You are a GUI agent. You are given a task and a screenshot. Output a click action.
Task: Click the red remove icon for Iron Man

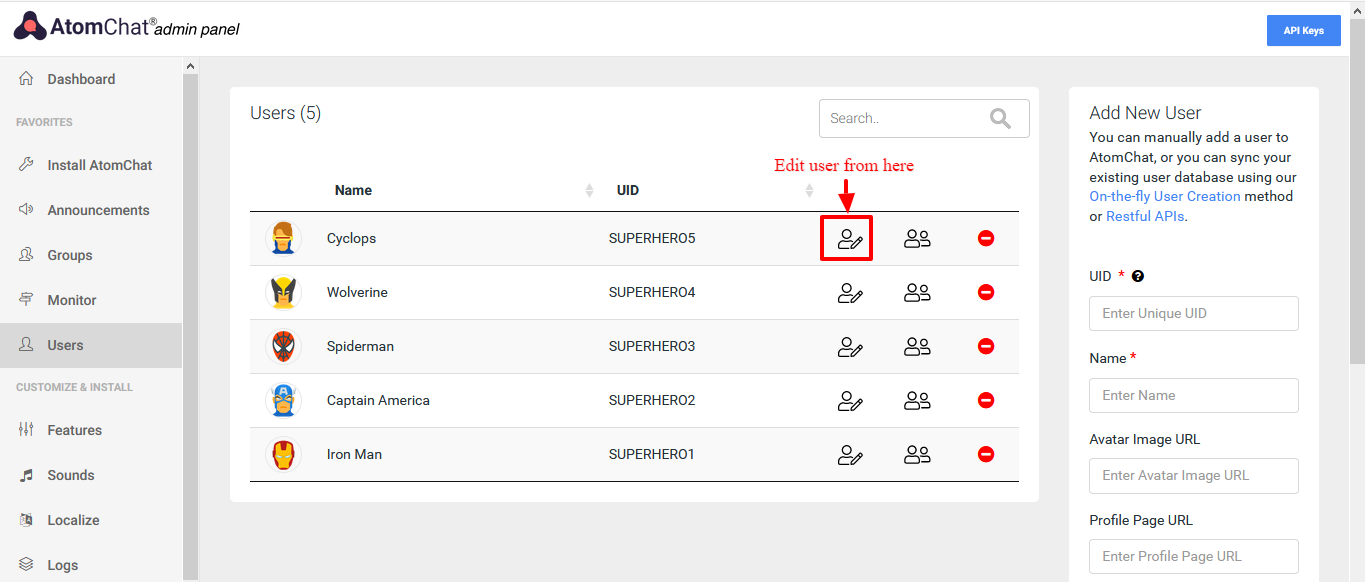[986, 454]
